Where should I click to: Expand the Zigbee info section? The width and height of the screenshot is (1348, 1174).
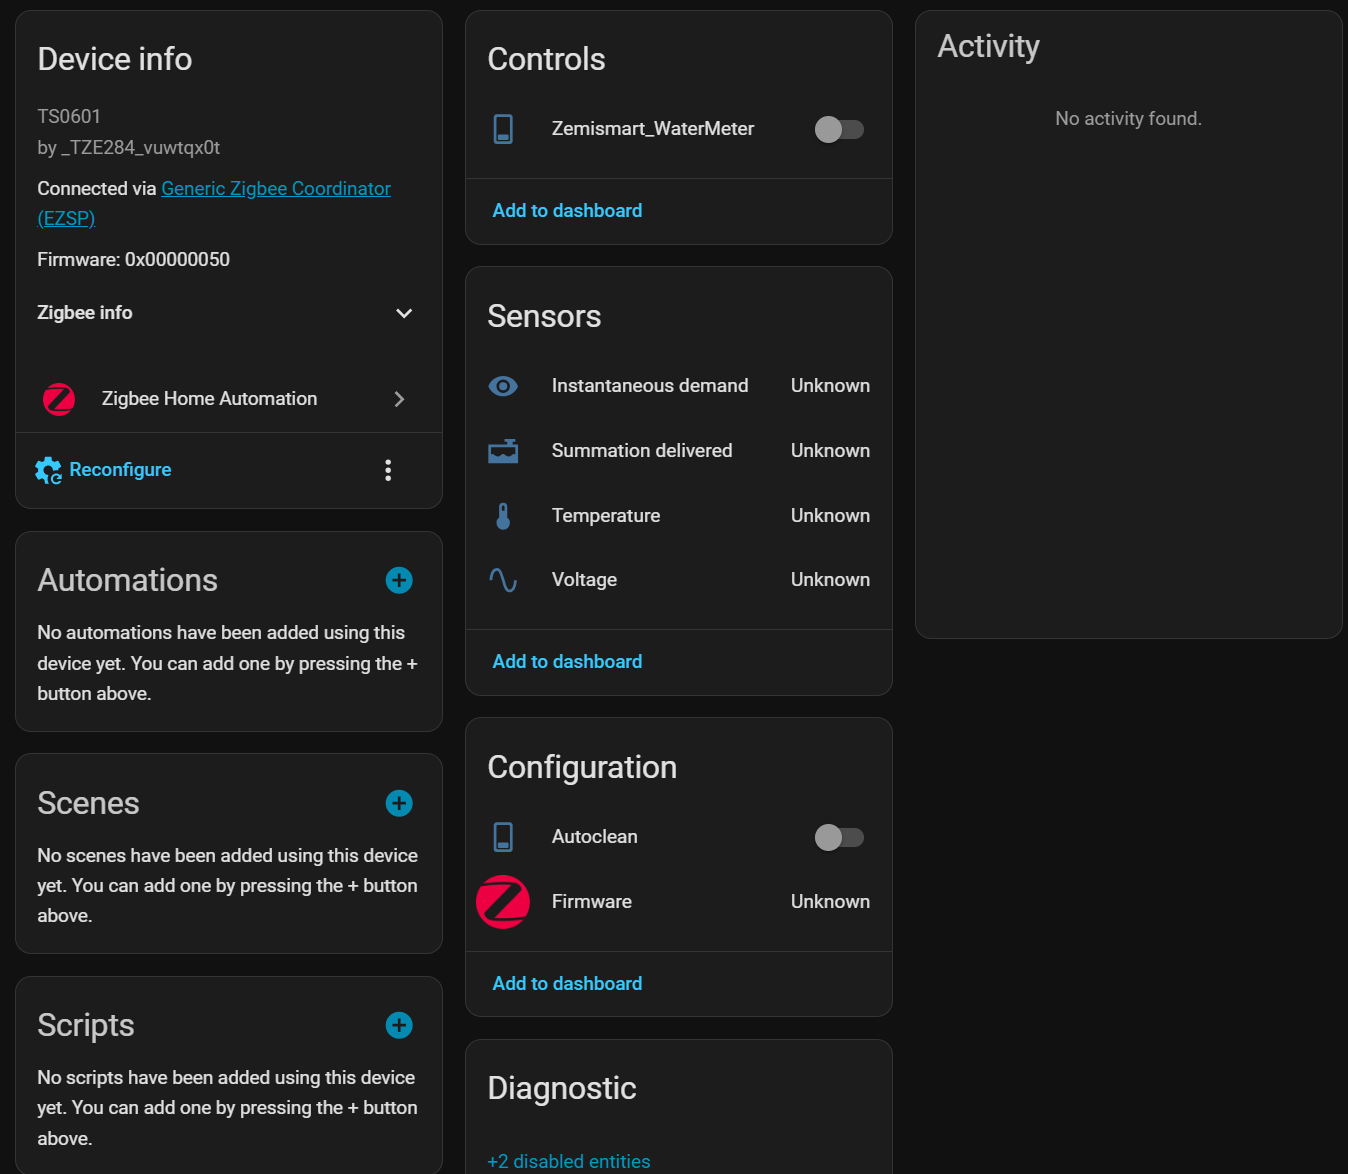point(404,313)
